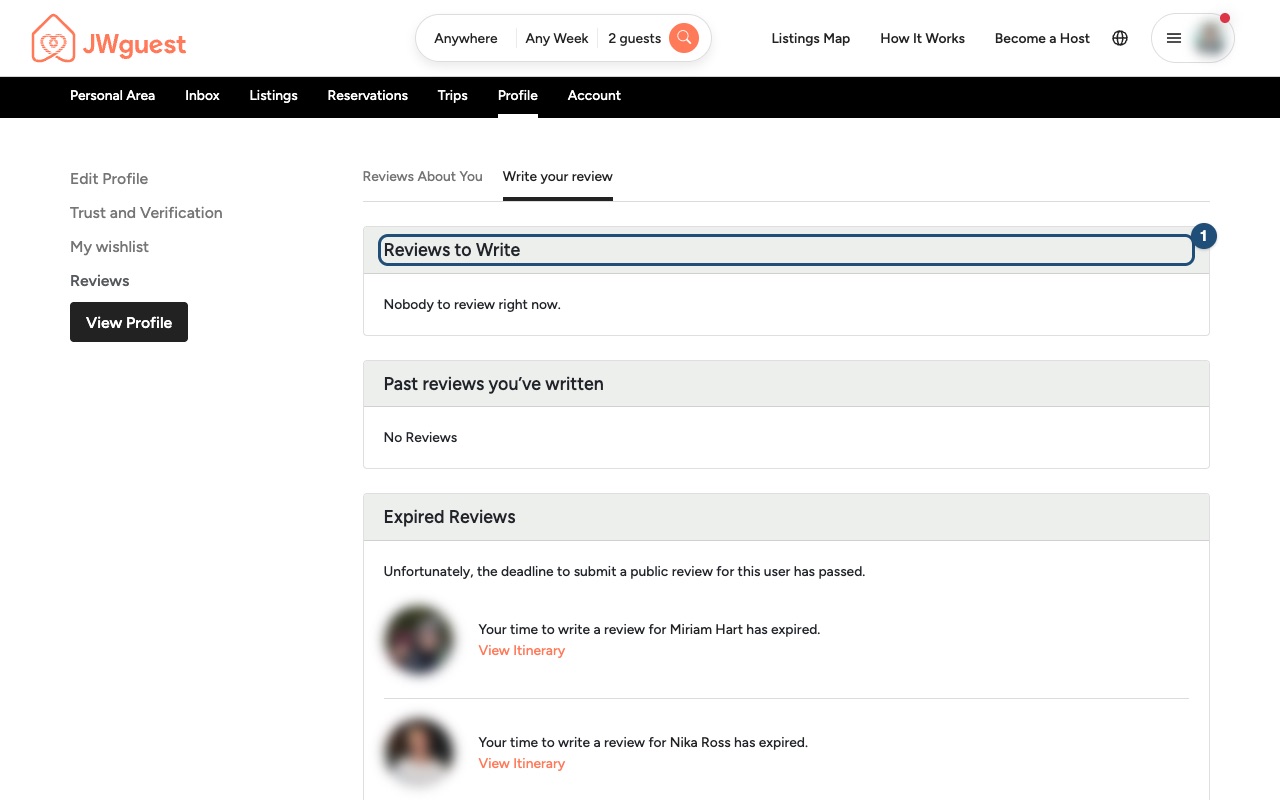Click Miriam Hart review expired message
Image resolution: width=1280 pixels, height=800 pixels.
650,630
